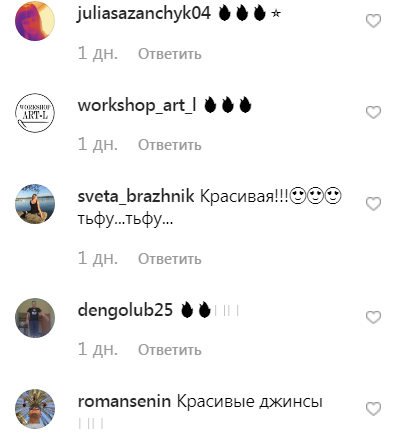Tap heart beside romansenin's comment
The image size is (401, 438).
coord(373,409)
